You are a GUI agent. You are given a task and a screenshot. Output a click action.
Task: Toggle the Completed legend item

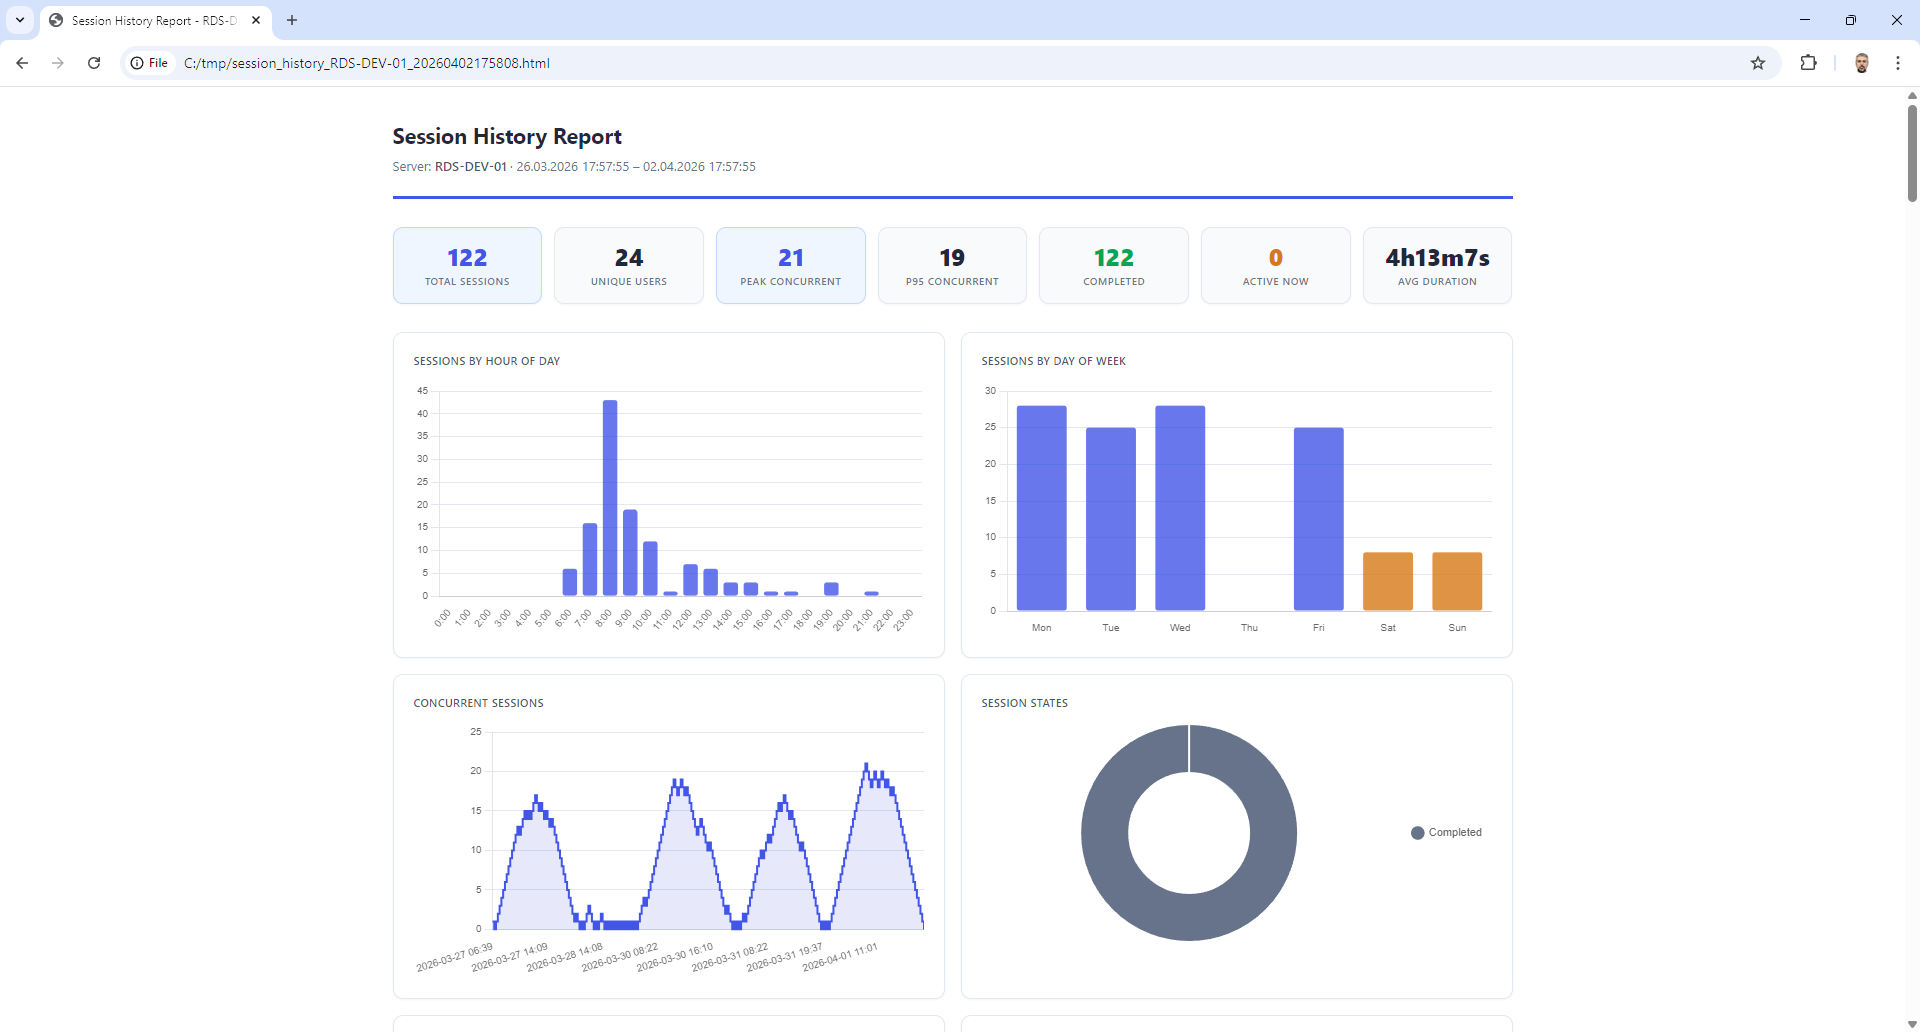(1446, 833)
